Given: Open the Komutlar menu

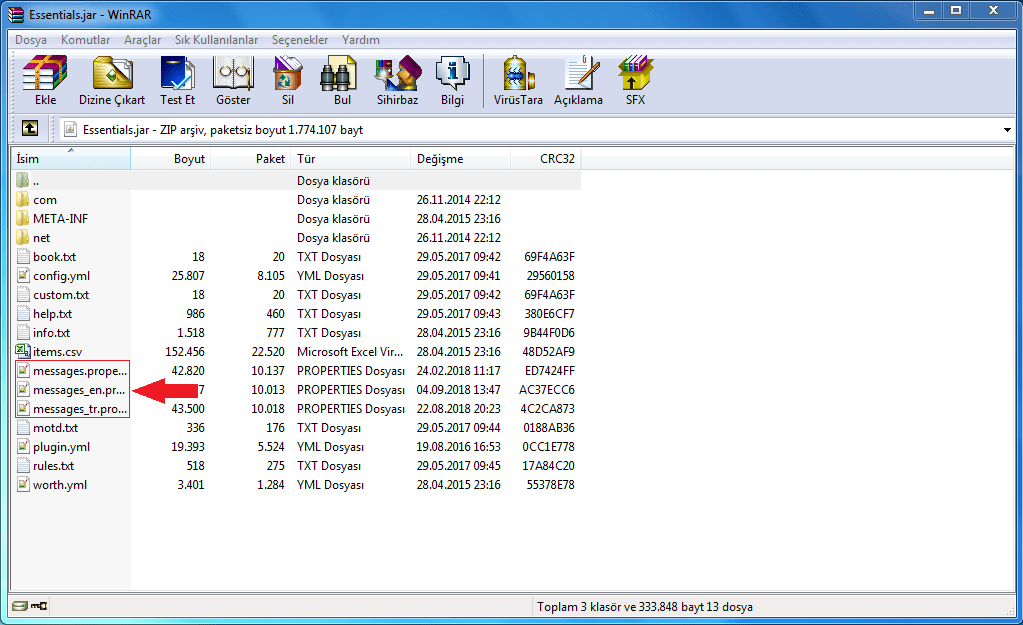Looking at the screenshot, I should tap(85, 40).
